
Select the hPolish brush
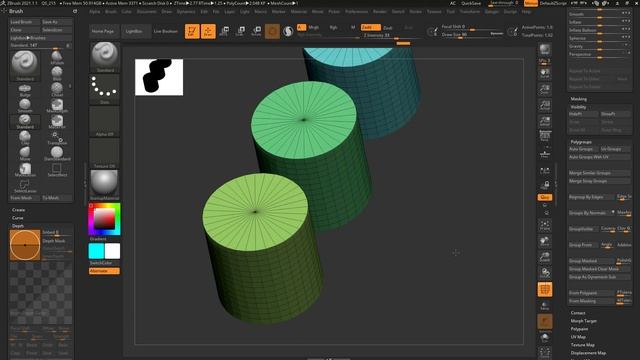coord(57,58)
